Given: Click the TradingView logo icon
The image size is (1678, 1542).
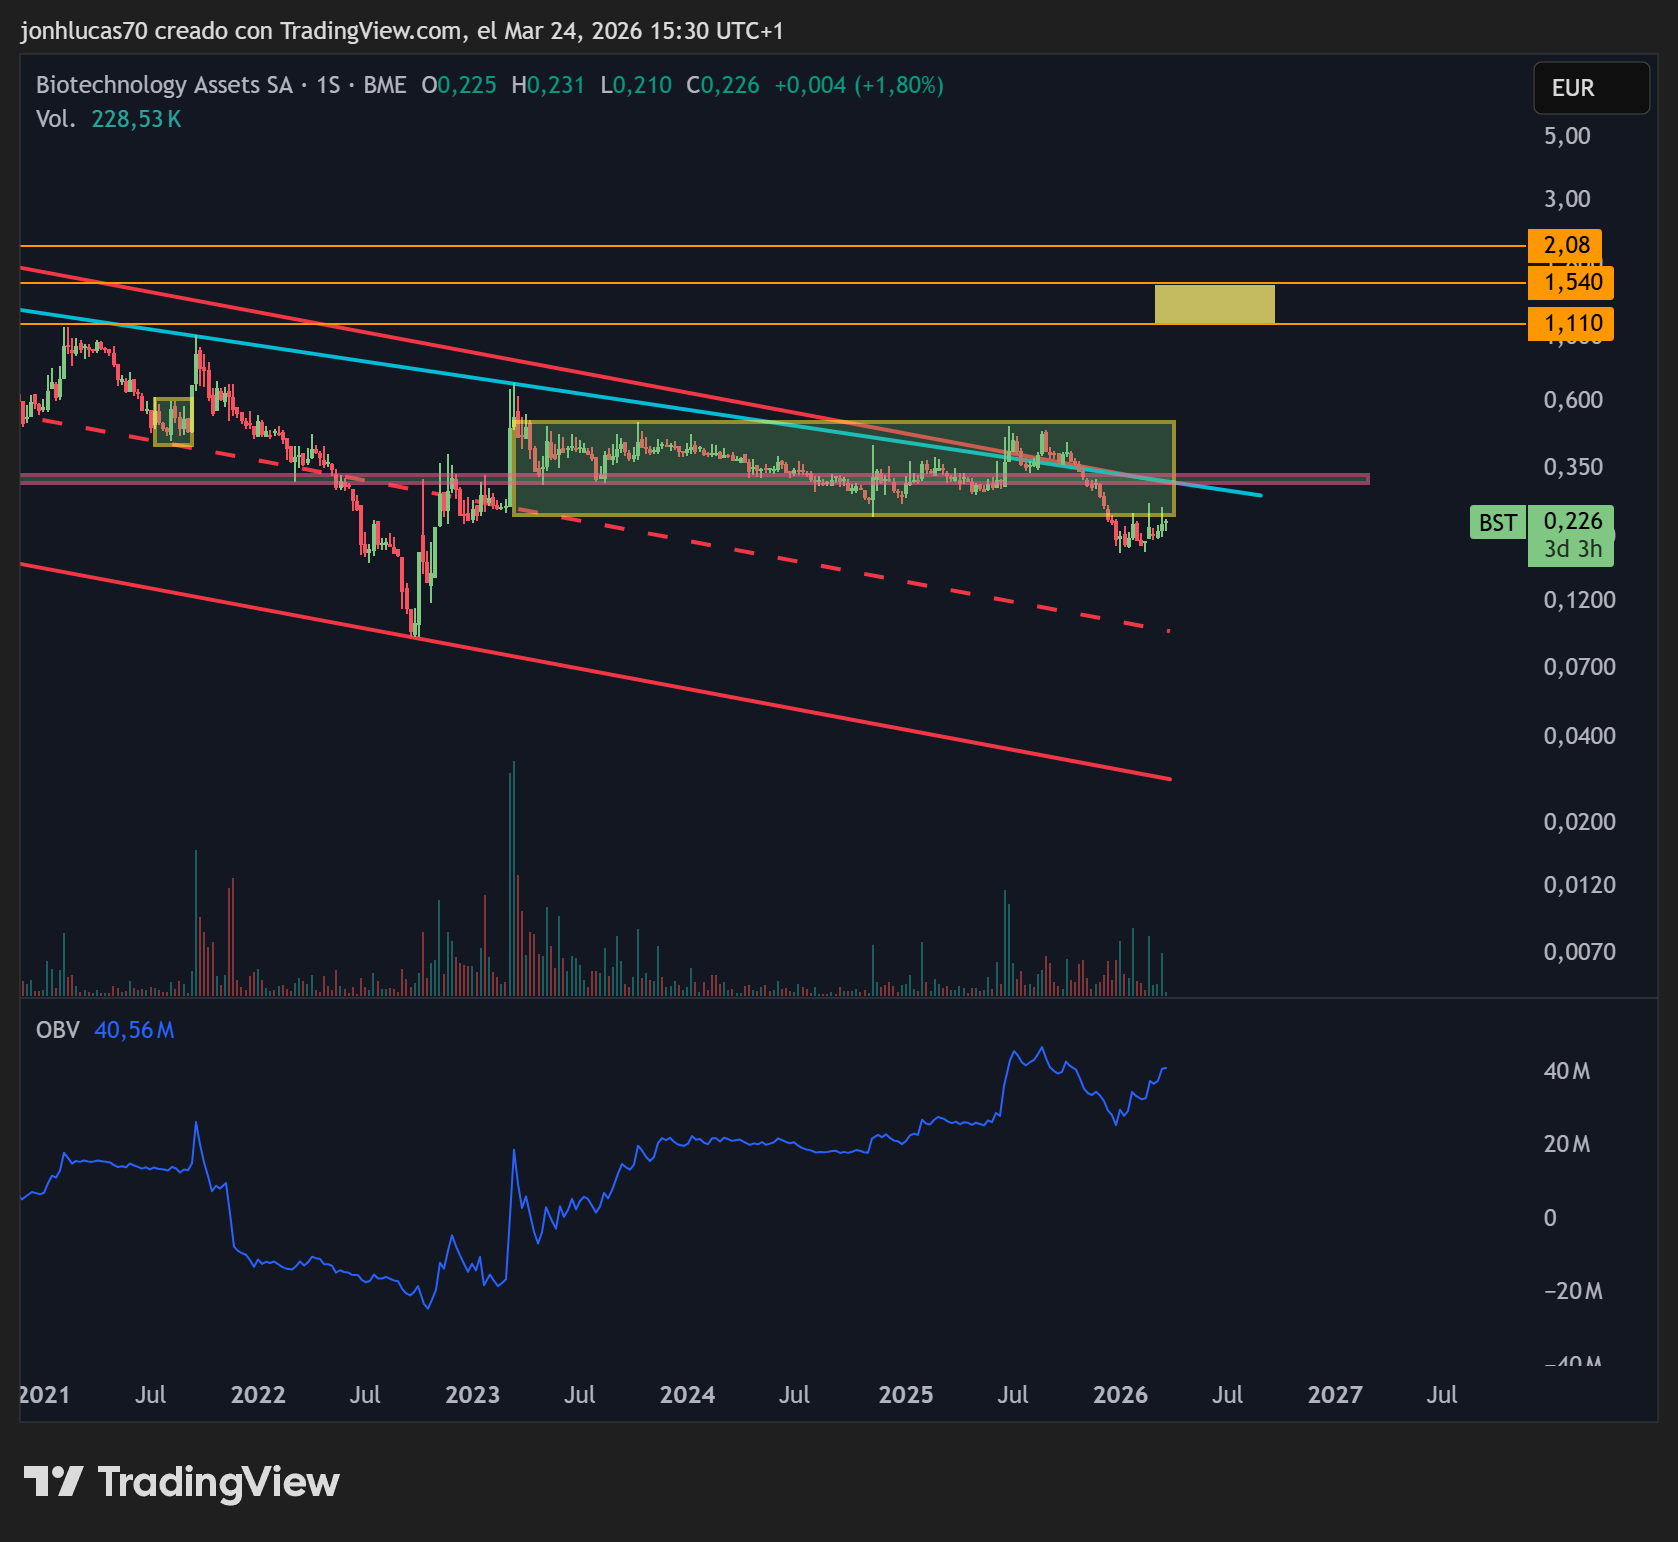Looking at the screenshot, I should pyautogui.click(x=53, y=1481).
